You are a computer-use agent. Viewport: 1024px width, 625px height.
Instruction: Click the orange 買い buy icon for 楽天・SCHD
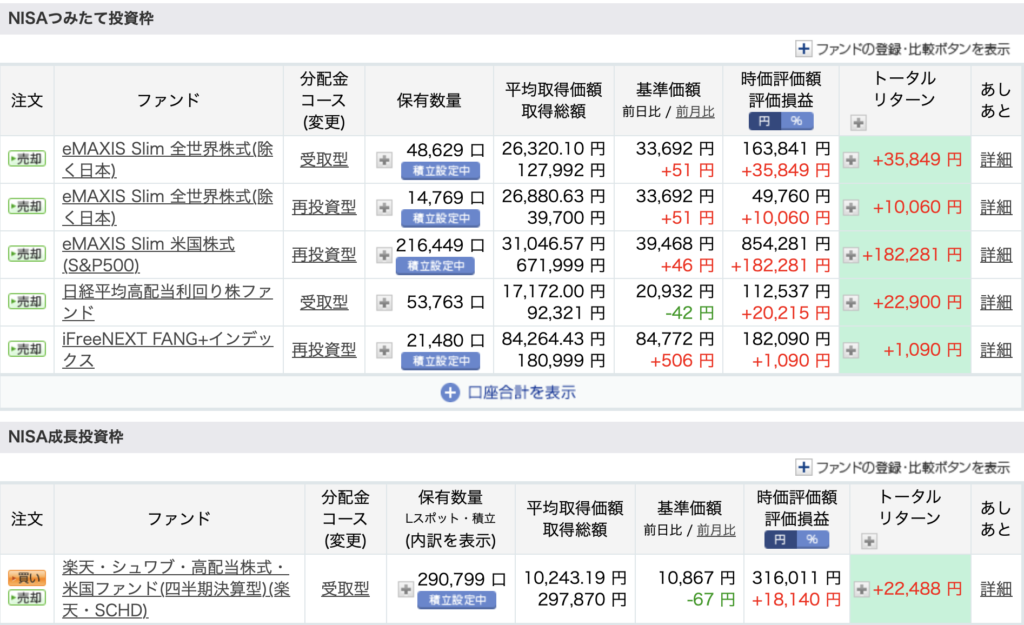click(x=27, y=578)
